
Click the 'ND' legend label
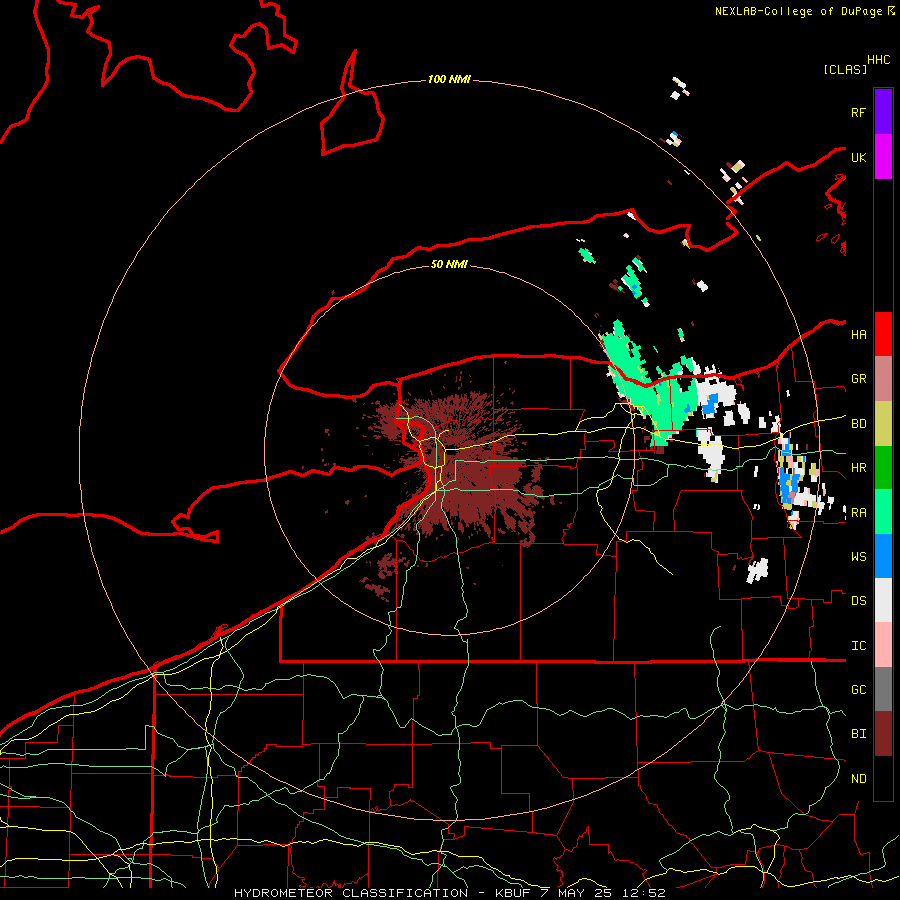pos(858,779)
